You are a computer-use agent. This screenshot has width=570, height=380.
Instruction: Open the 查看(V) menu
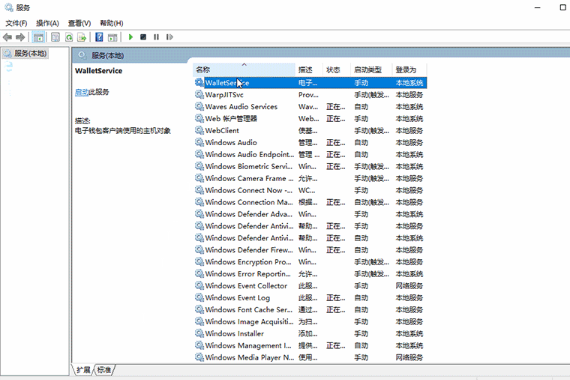click(79, 23)
